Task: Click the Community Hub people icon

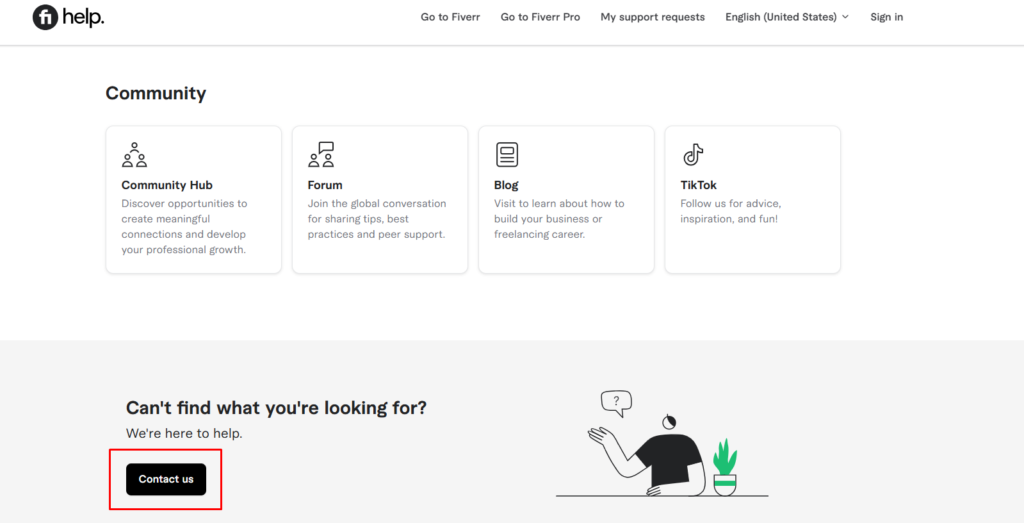Action: [135, 155]
